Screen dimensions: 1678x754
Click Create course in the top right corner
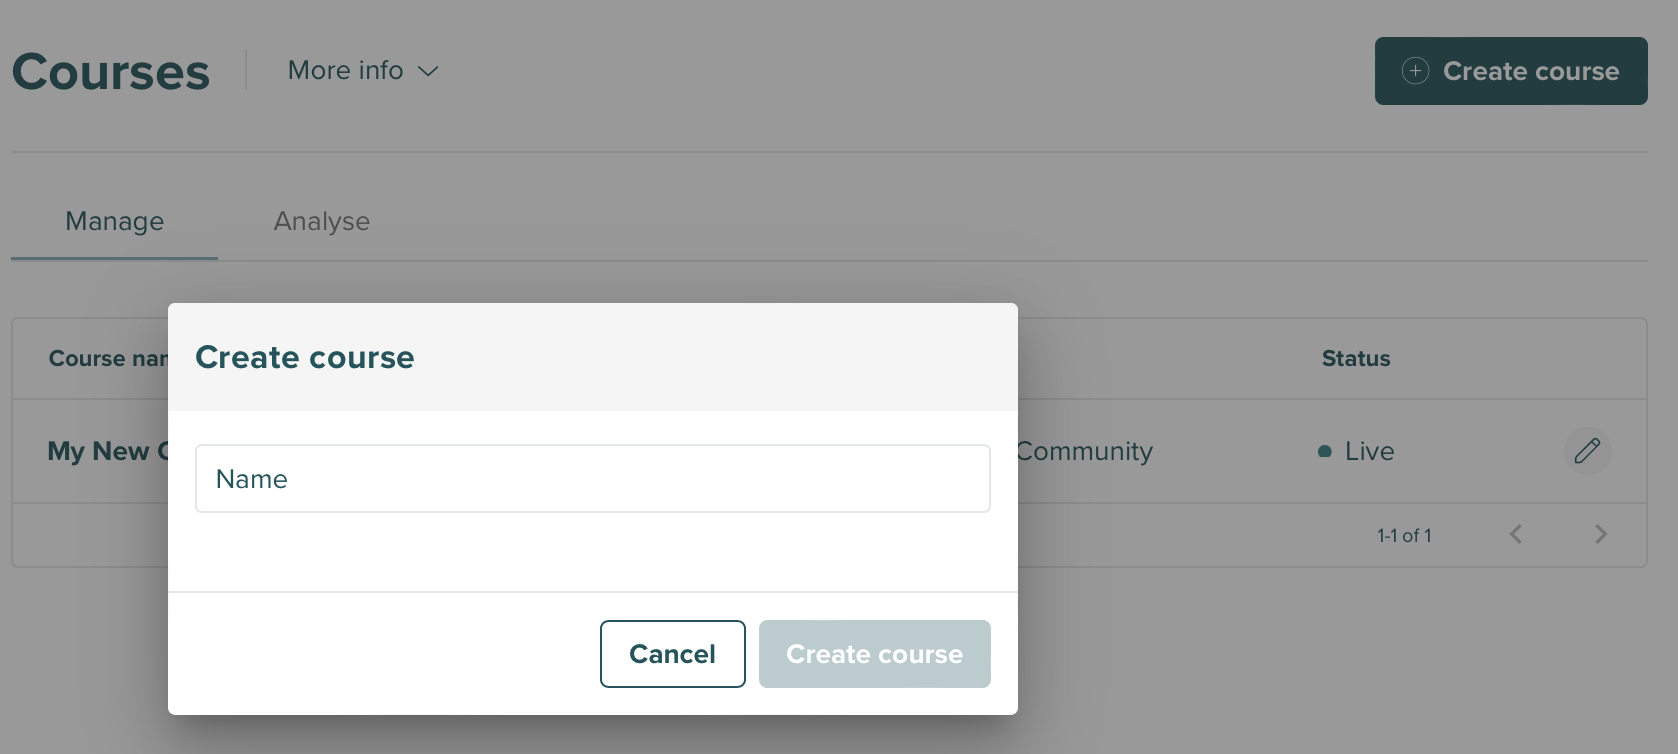tap(1510, 71)
